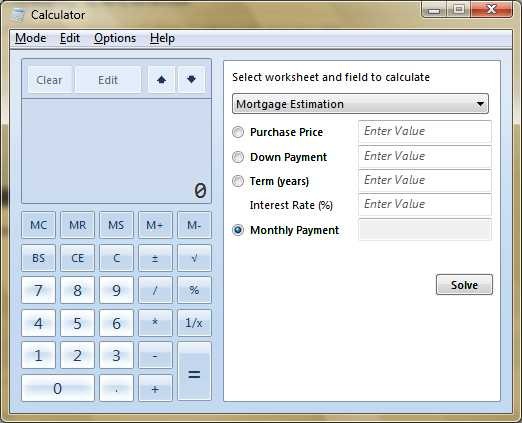Viewport: 522px width, 423px height.
Task: Click the Solve button
Action: tap(464, 285)
